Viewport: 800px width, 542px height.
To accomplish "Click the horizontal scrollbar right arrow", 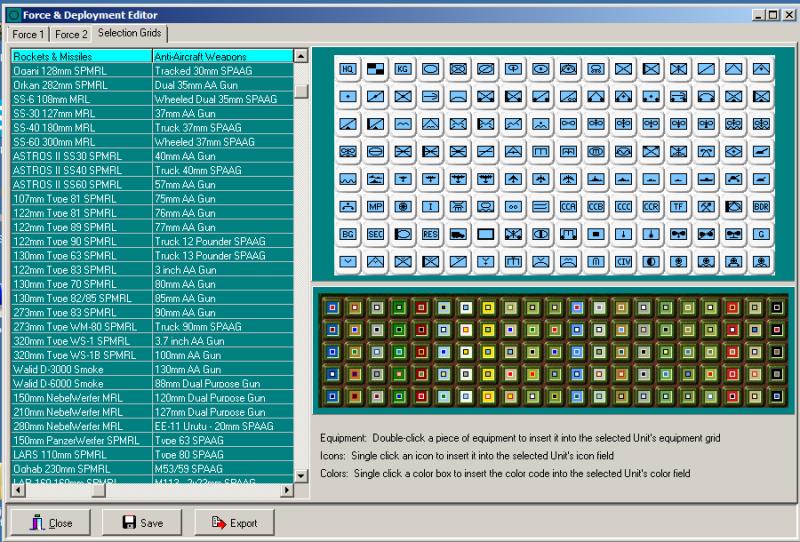I will point(287,490).
